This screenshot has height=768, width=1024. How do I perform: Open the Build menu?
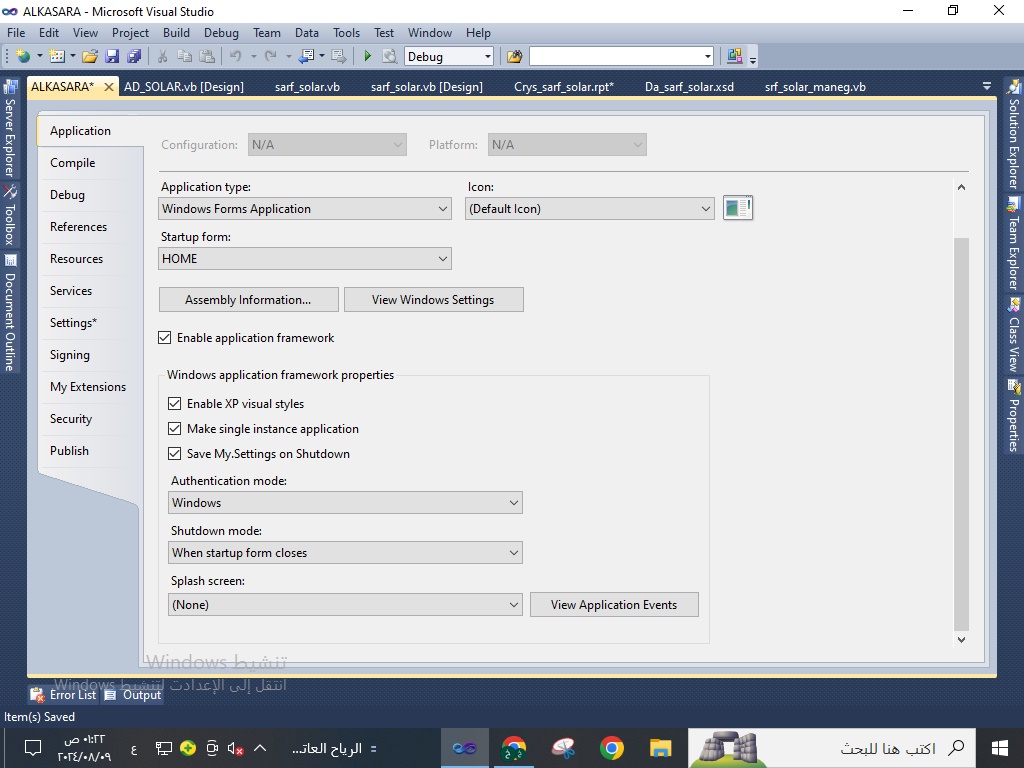point(176,32)
